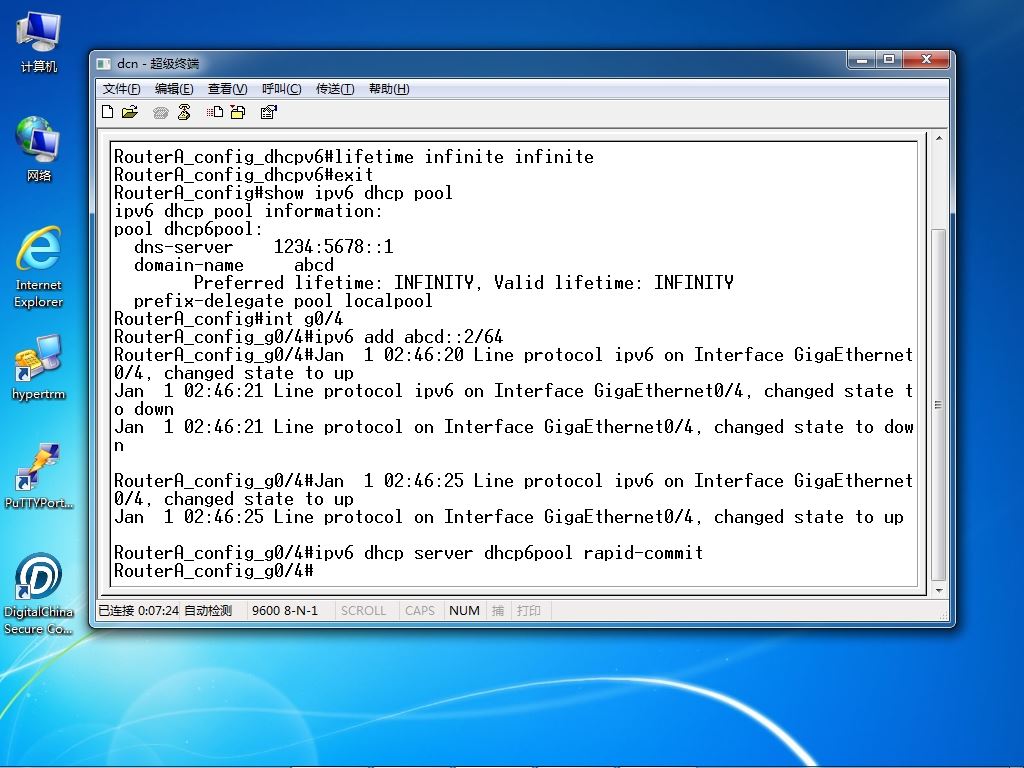Image resolution: width=1024 pixels, height=768 pixels.
Task: Click the terminal vertical scrollbar thumb
Action: click(938, 405)
